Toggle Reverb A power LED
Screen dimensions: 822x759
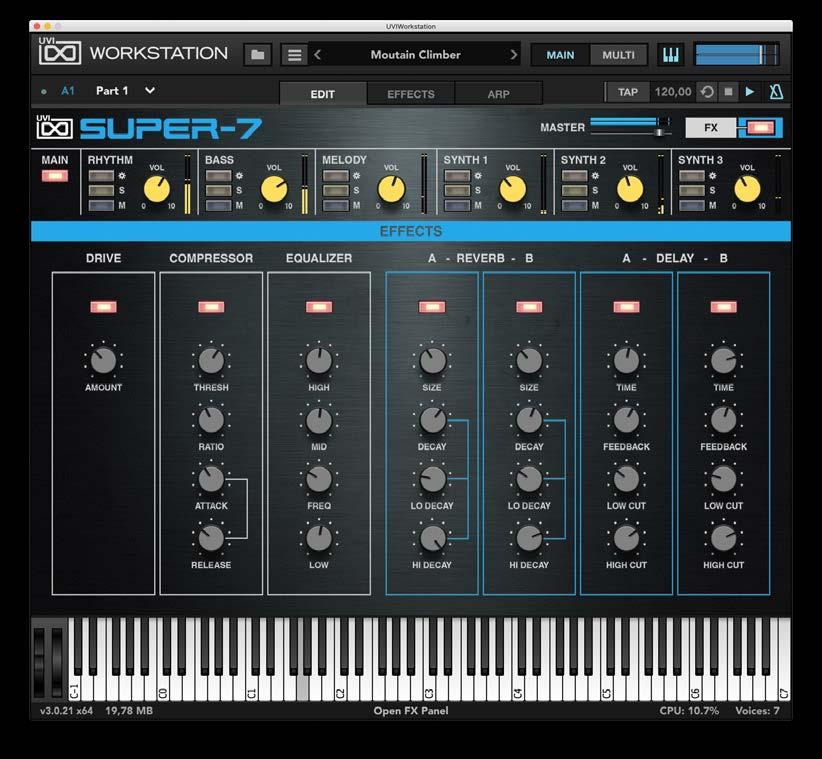point(432,307)
